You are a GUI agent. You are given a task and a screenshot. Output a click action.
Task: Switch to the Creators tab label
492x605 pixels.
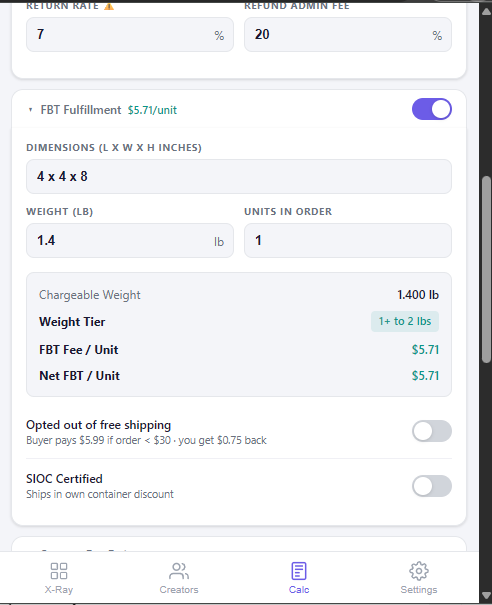click(179, 590)
